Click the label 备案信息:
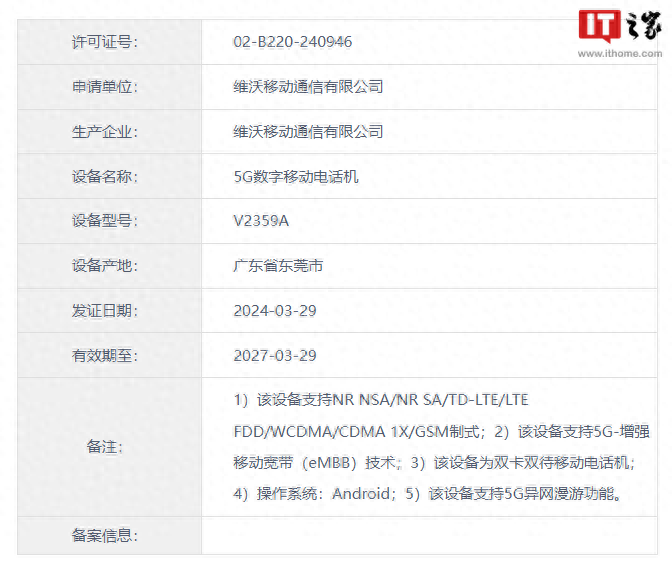 click(105, 536)
